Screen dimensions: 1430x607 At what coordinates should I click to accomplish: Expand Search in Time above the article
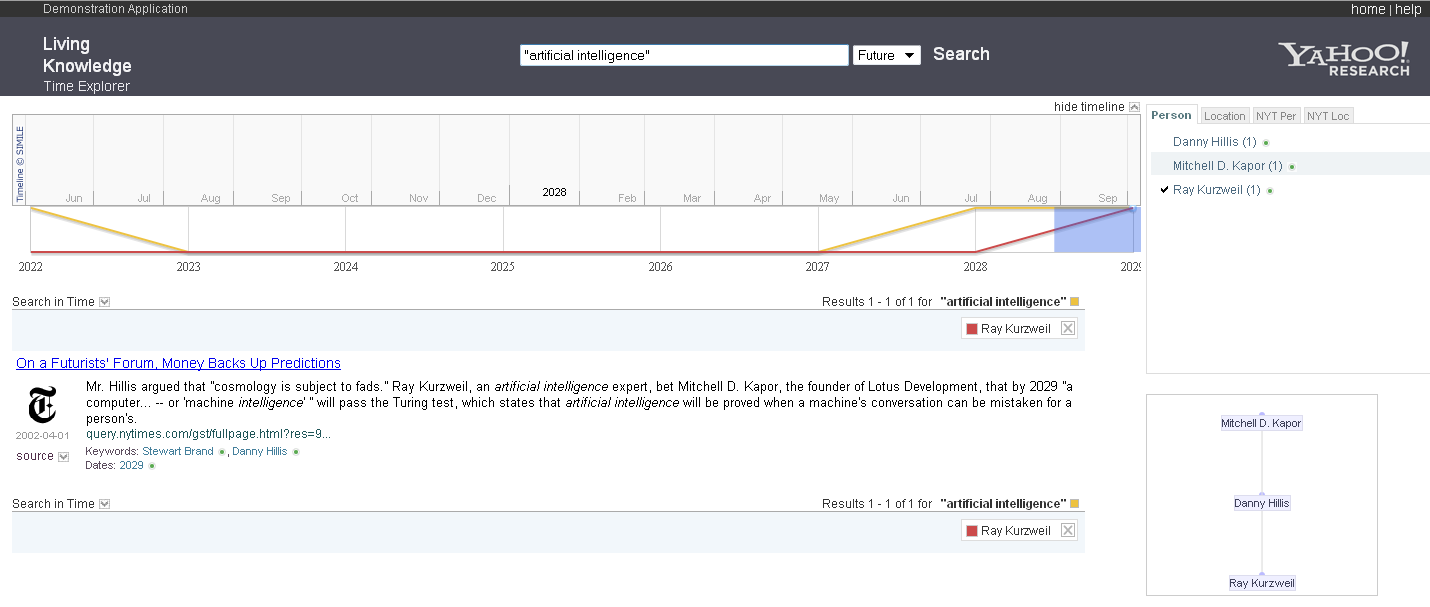pos(104,302)
